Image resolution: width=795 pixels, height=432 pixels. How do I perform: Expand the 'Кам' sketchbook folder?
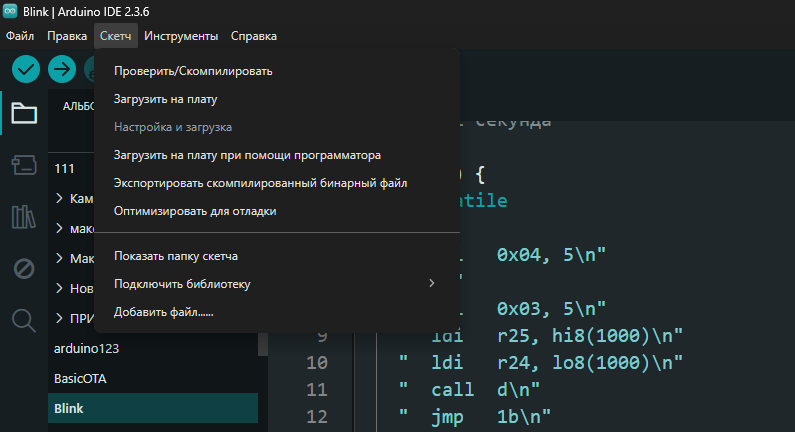point(60,198)
